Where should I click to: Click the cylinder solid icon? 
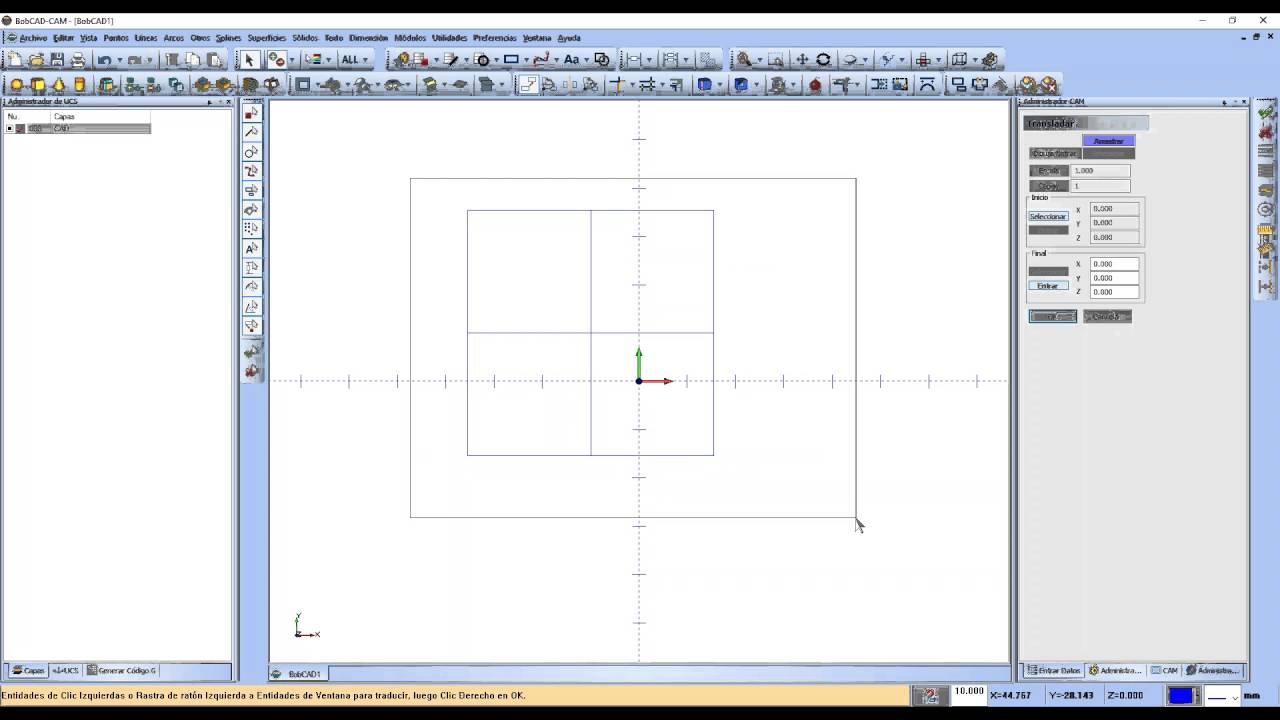[80, 85]
